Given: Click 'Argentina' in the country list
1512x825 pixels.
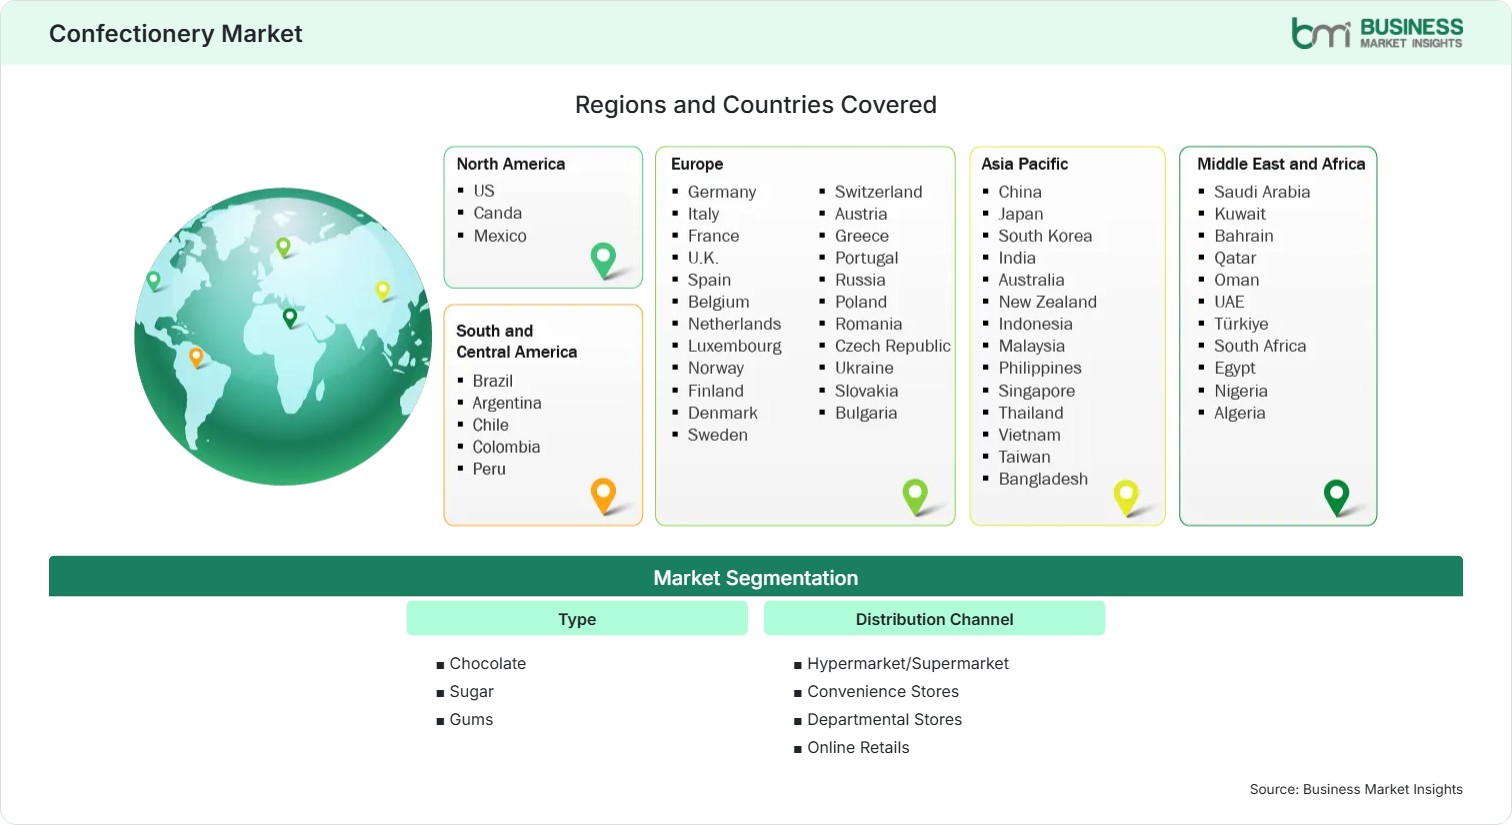Looking at the screenshot, I should click(x=507, y=403).
